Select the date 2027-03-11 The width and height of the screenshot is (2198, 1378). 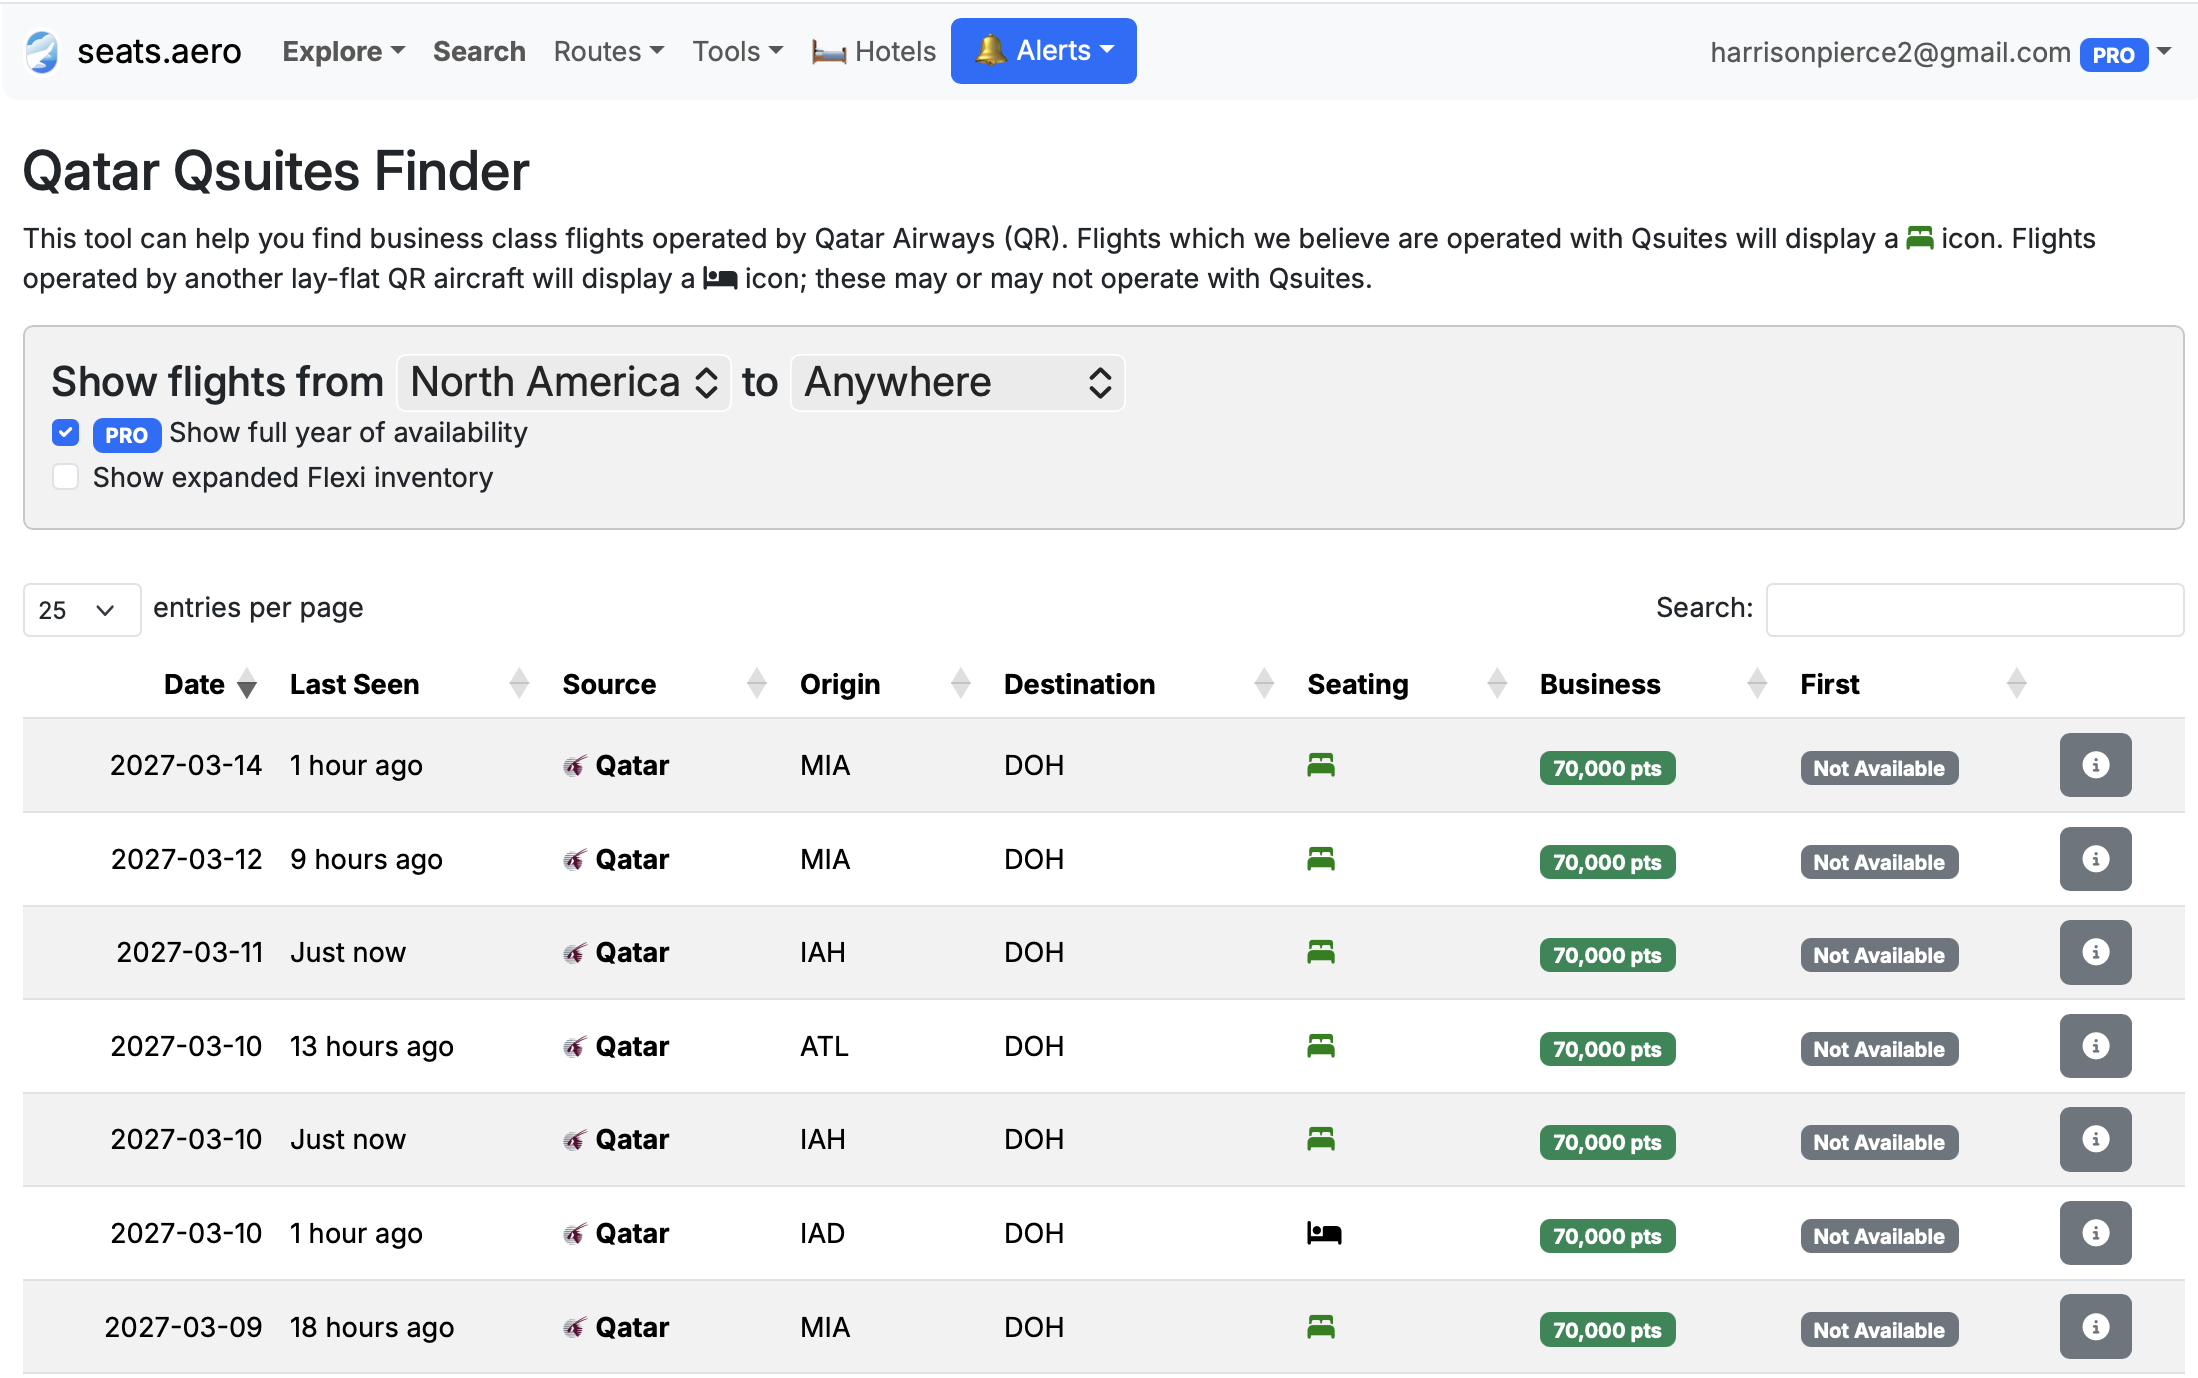(189, 952)
